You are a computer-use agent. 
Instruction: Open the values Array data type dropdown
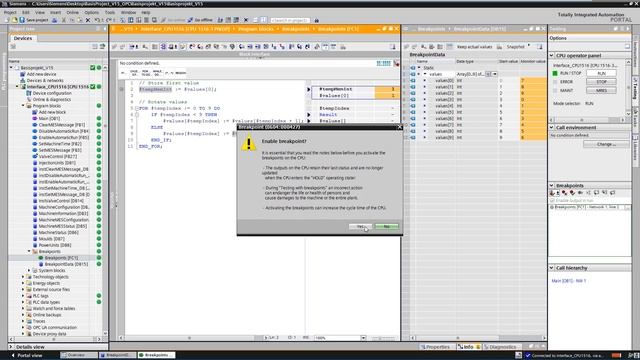point(495,74)
